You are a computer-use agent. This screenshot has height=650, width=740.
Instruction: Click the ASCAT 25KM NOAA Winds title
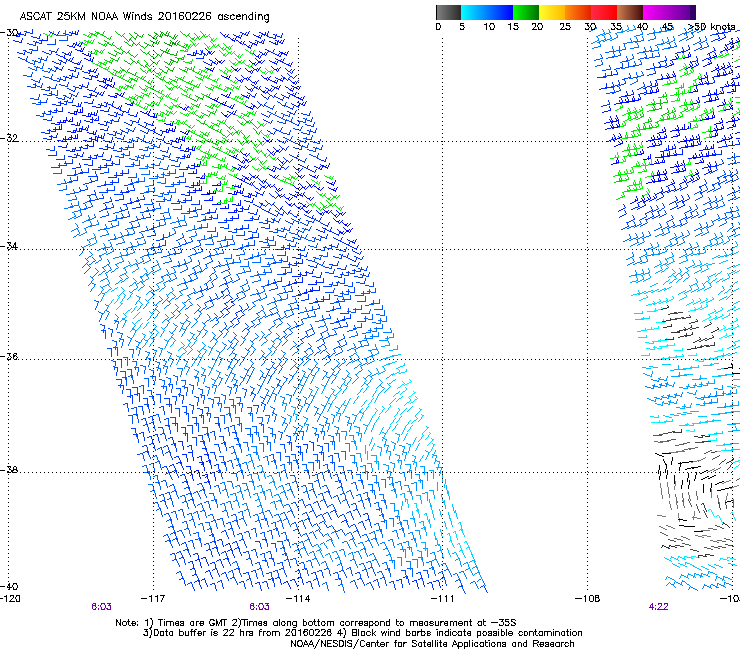pyautogui.click(x=144, y=17)
